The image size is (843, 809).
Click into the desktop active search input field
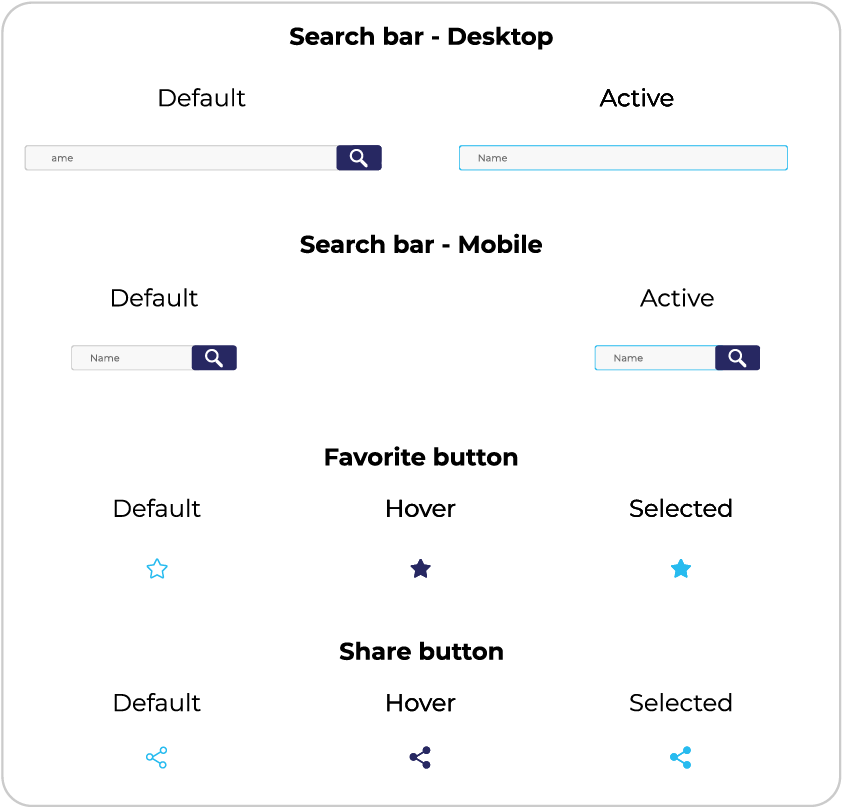tap(623, 158)
